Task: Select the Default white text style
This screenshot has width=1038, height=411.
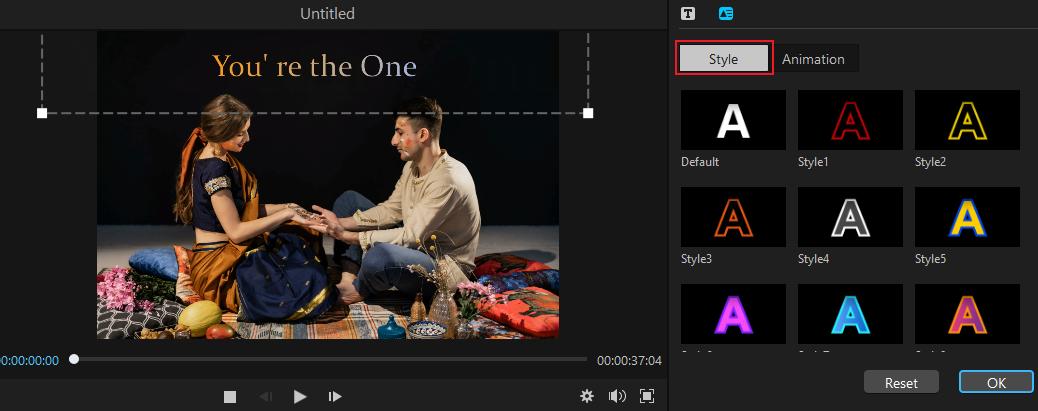Action: coord(733,120)
